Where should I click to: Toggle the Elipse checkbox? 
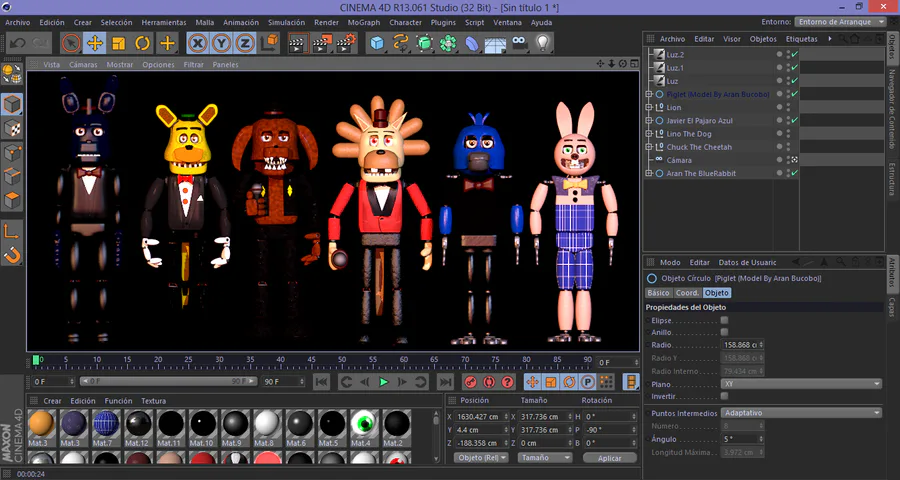pyautogui.click(x=724, y=320)
